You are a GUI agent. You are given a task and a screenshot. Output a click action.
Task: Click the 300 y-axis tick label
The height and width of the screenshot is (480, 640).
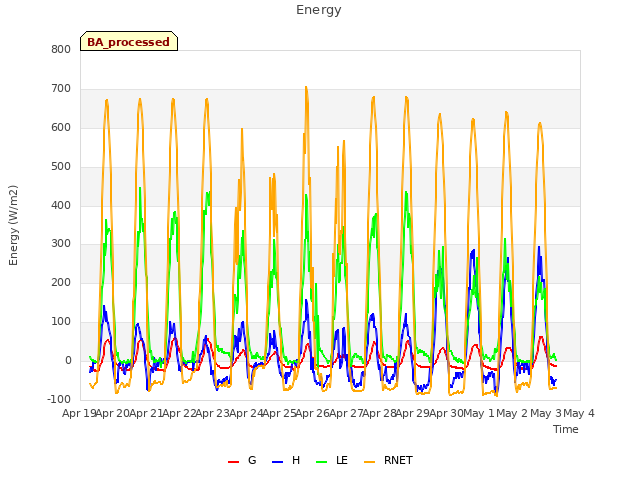pyautogui.click(x=61, y=244)
